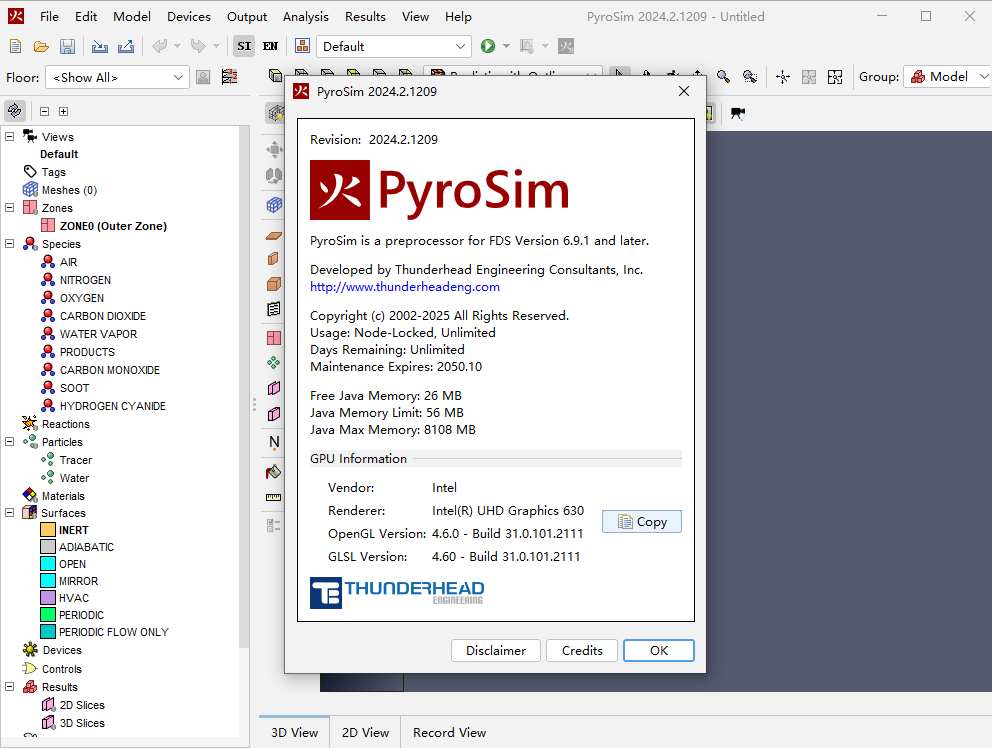Collapse the Particles tree node
The width and height of the screenshot is (992, 748).
[9, 442]
